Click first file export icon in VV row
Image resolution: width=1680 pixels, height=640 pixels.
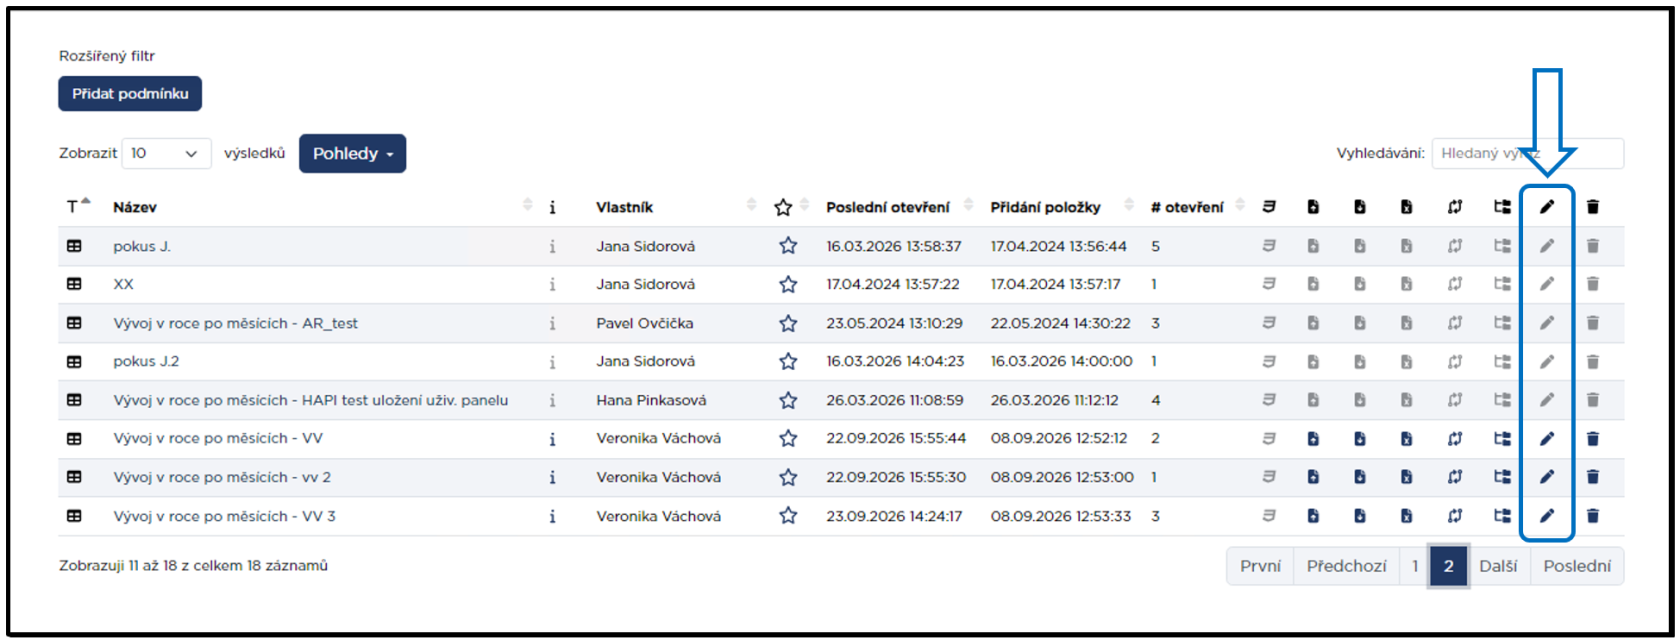[x=1313, y=438]
